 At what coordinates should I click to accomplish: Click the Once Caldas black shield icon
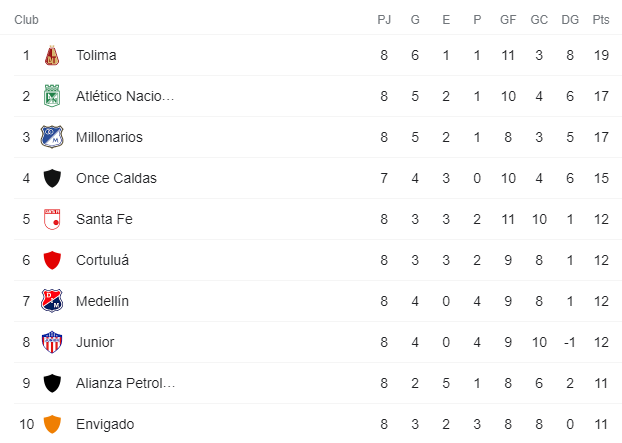(52, 178)
